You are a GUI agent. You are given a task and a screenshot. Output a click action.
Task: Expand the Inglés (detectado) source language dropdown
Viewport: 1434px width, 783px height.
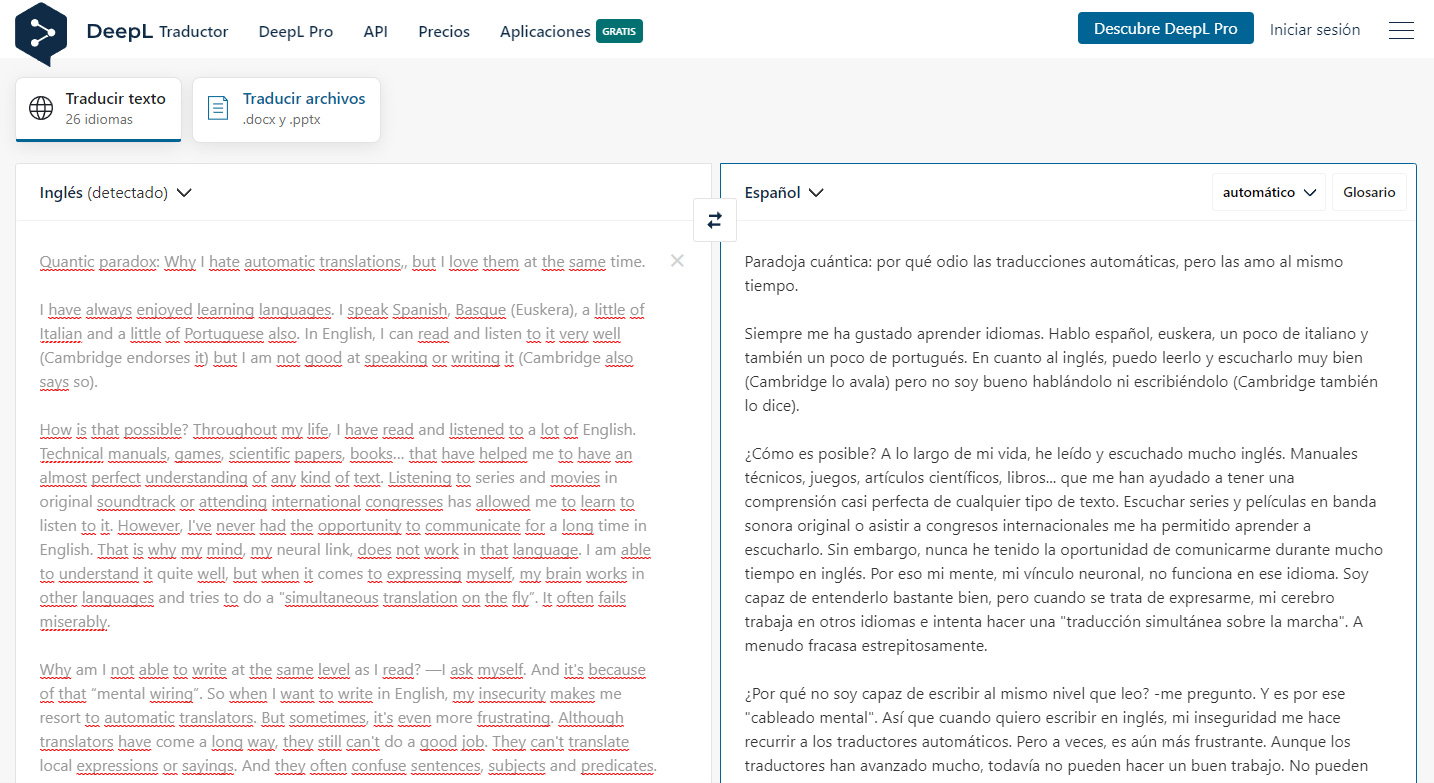[115, 193]
